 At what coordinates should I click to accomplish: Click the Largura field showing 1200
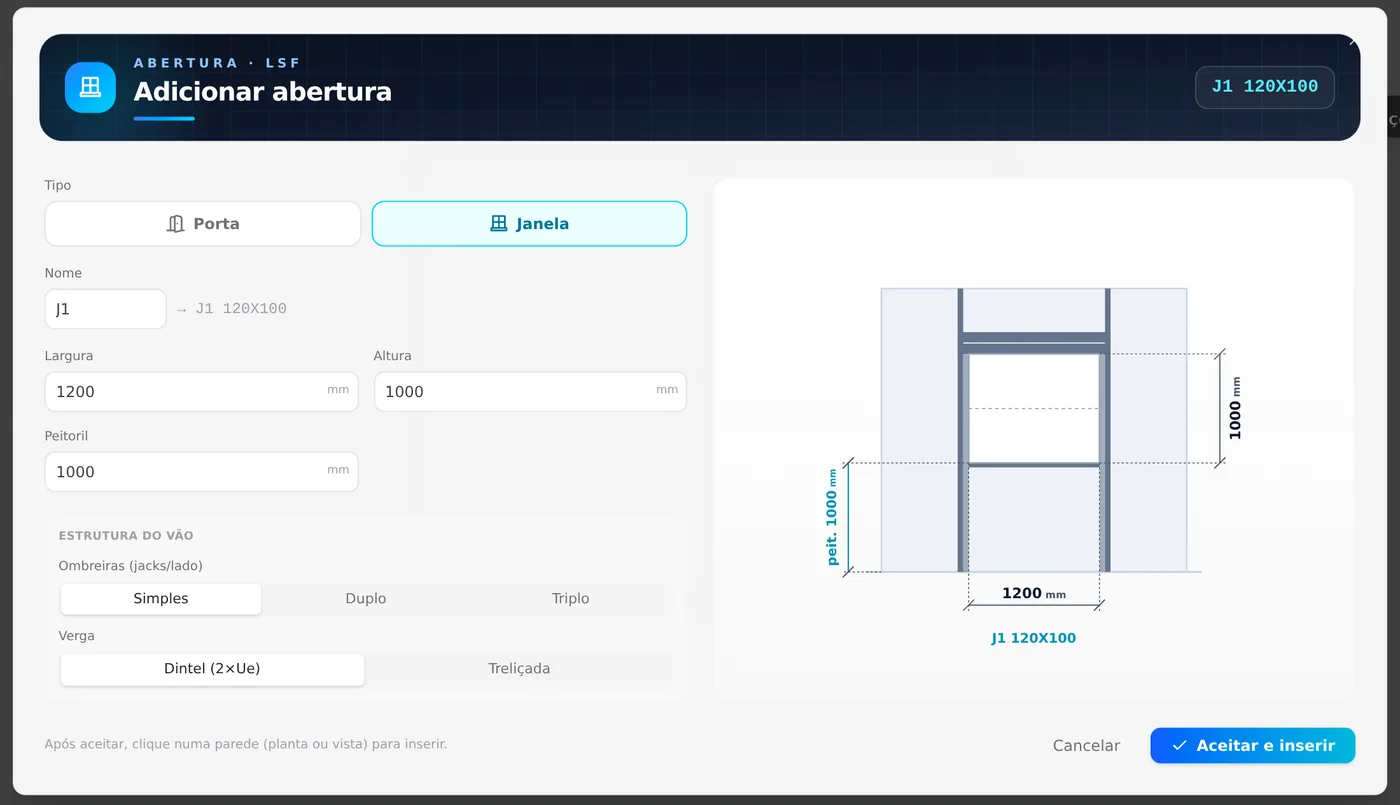click(201, 391)
